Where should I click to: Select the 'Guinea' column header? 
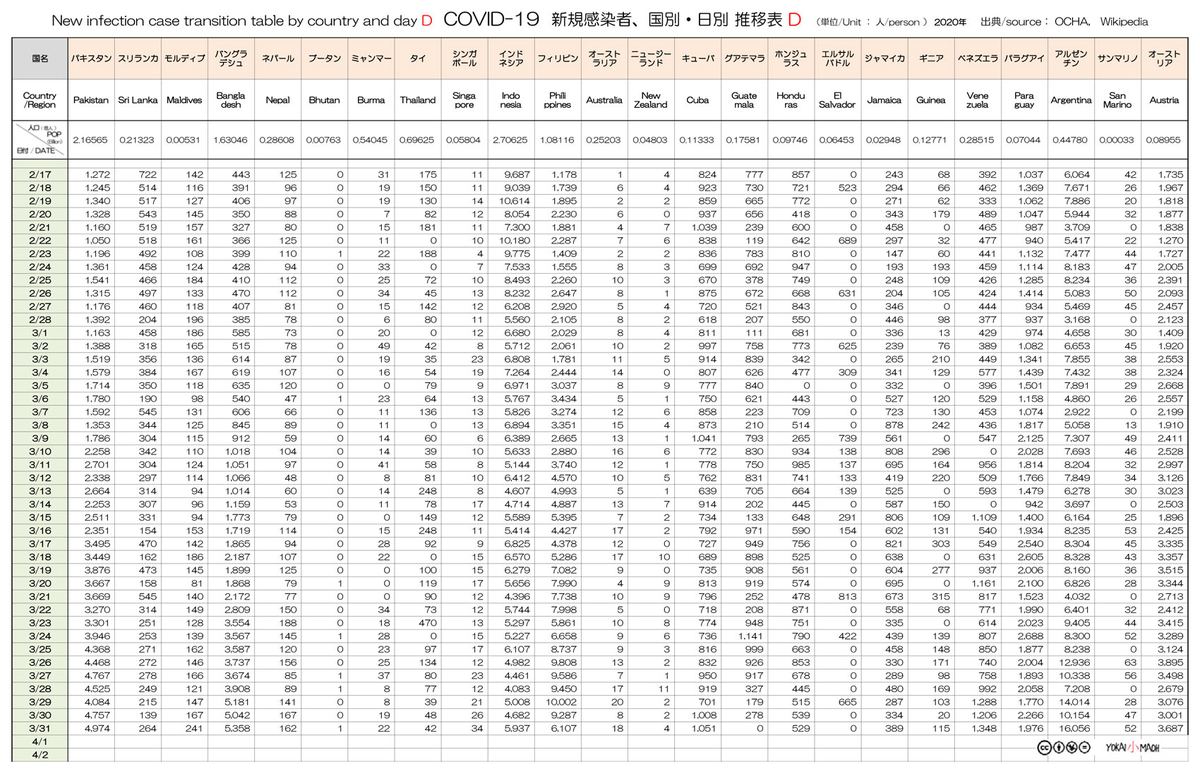tap(931, 101)
